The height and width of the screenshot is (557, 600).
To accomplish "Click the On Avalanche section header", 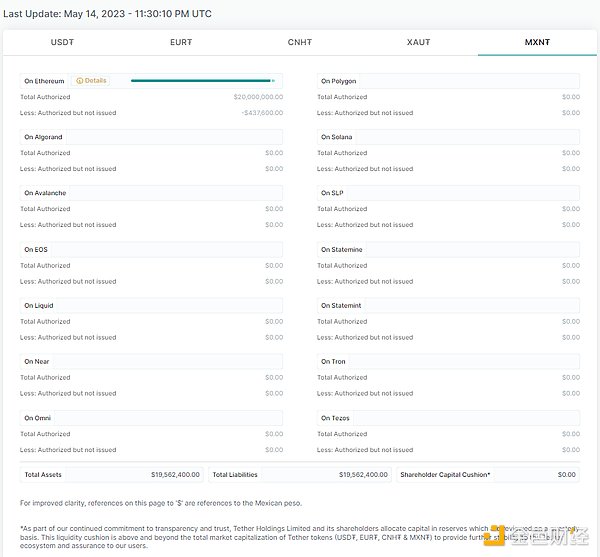I will 44,193.
